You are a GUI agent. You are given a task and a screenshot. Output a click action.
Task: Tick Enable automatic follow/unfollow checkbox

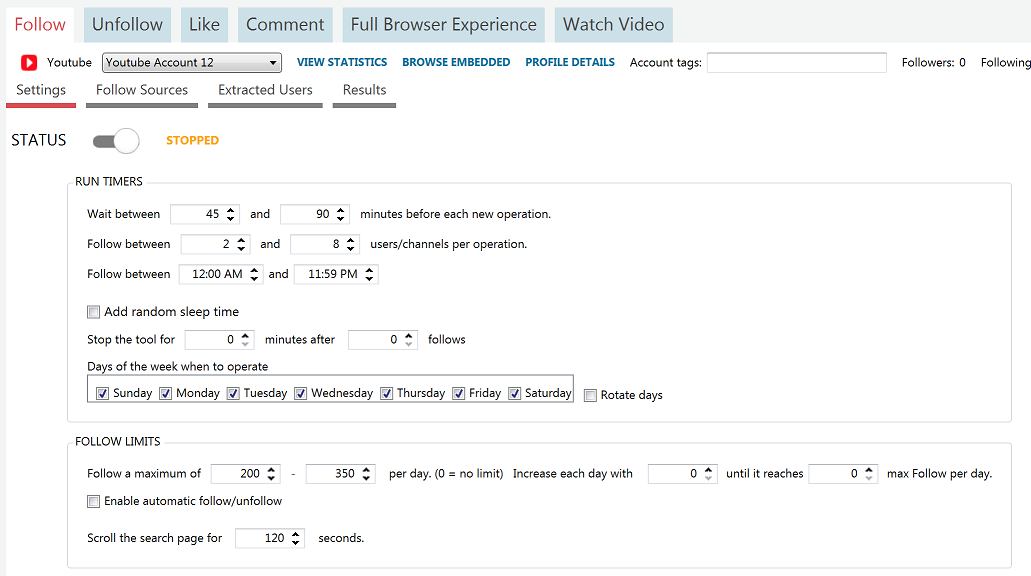pos(94,501)
